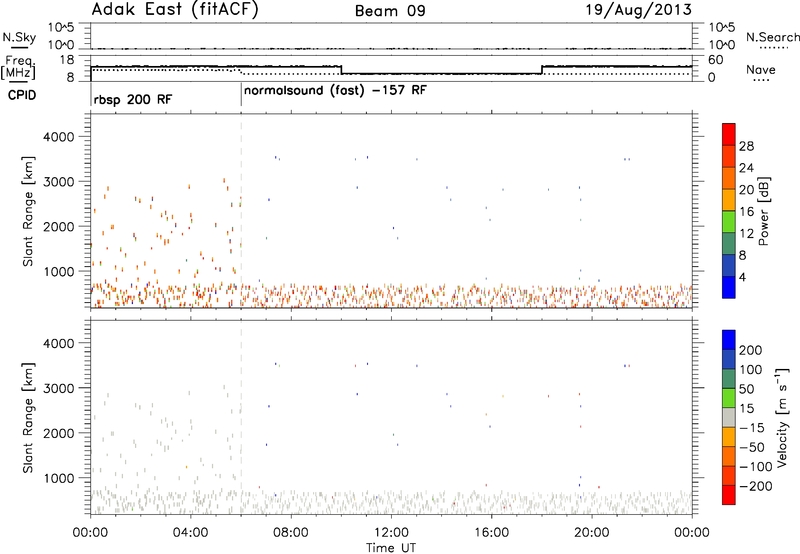Image resolution: width=800 pixels, height=554 pixels.
Task: Click the '60' Nave axis value
Action: (716, 60)
